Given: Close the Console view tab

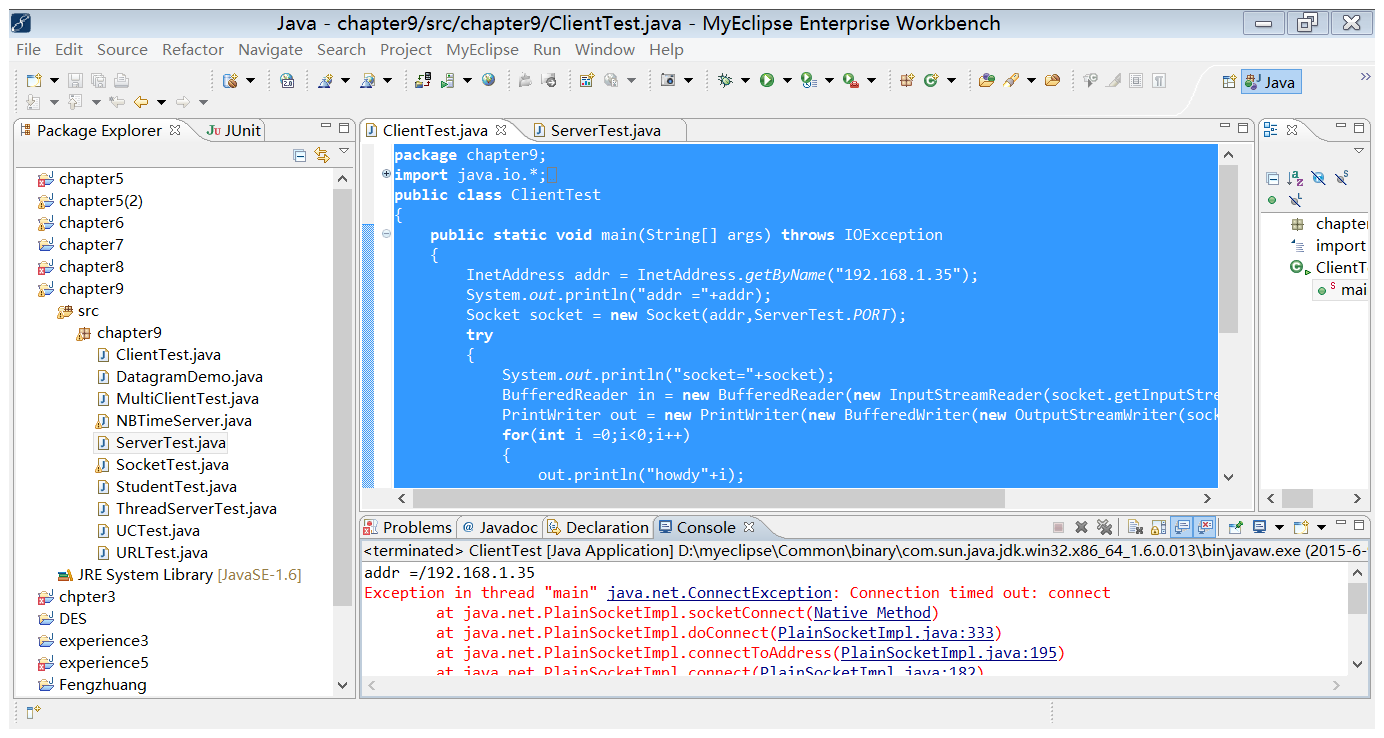Looking at the screenshot, I should (x=748, y=527).
